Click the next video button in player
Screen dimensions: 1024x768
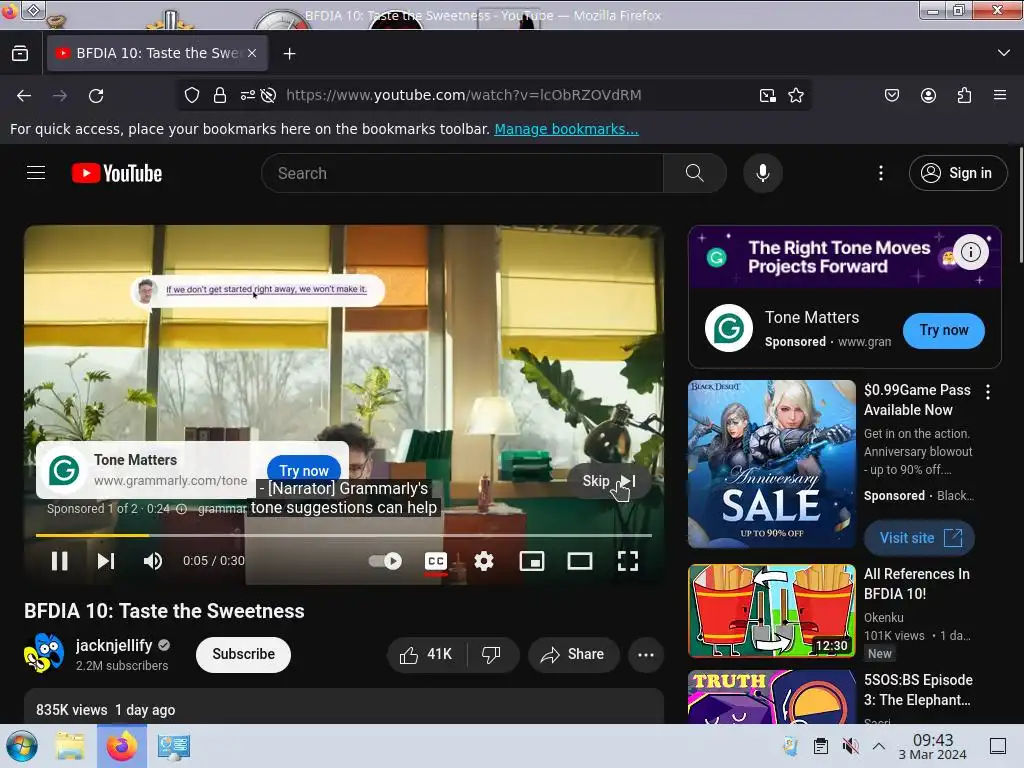106,561
